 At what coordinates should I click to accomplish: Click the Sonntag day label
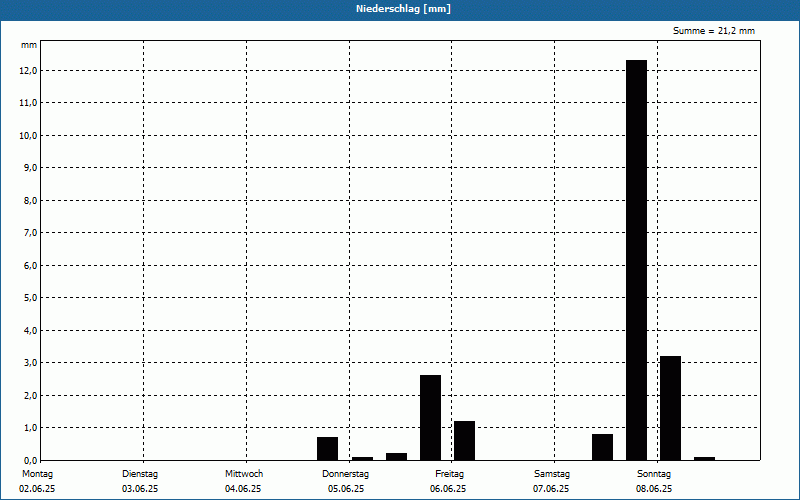654,474
